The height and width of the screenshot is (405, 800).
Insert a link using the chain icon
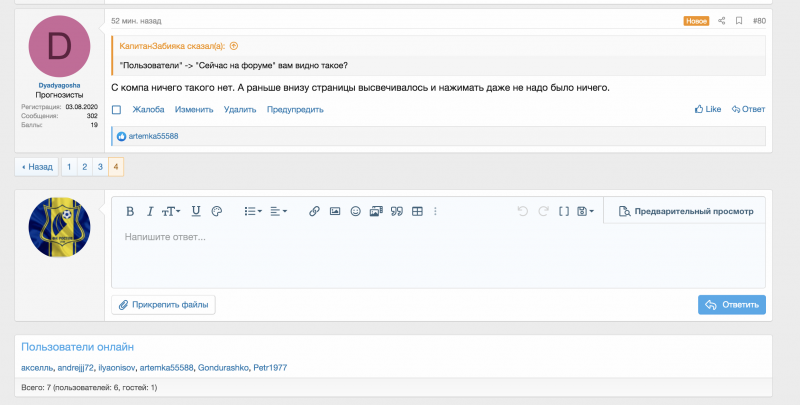click(x=314, y=211)
